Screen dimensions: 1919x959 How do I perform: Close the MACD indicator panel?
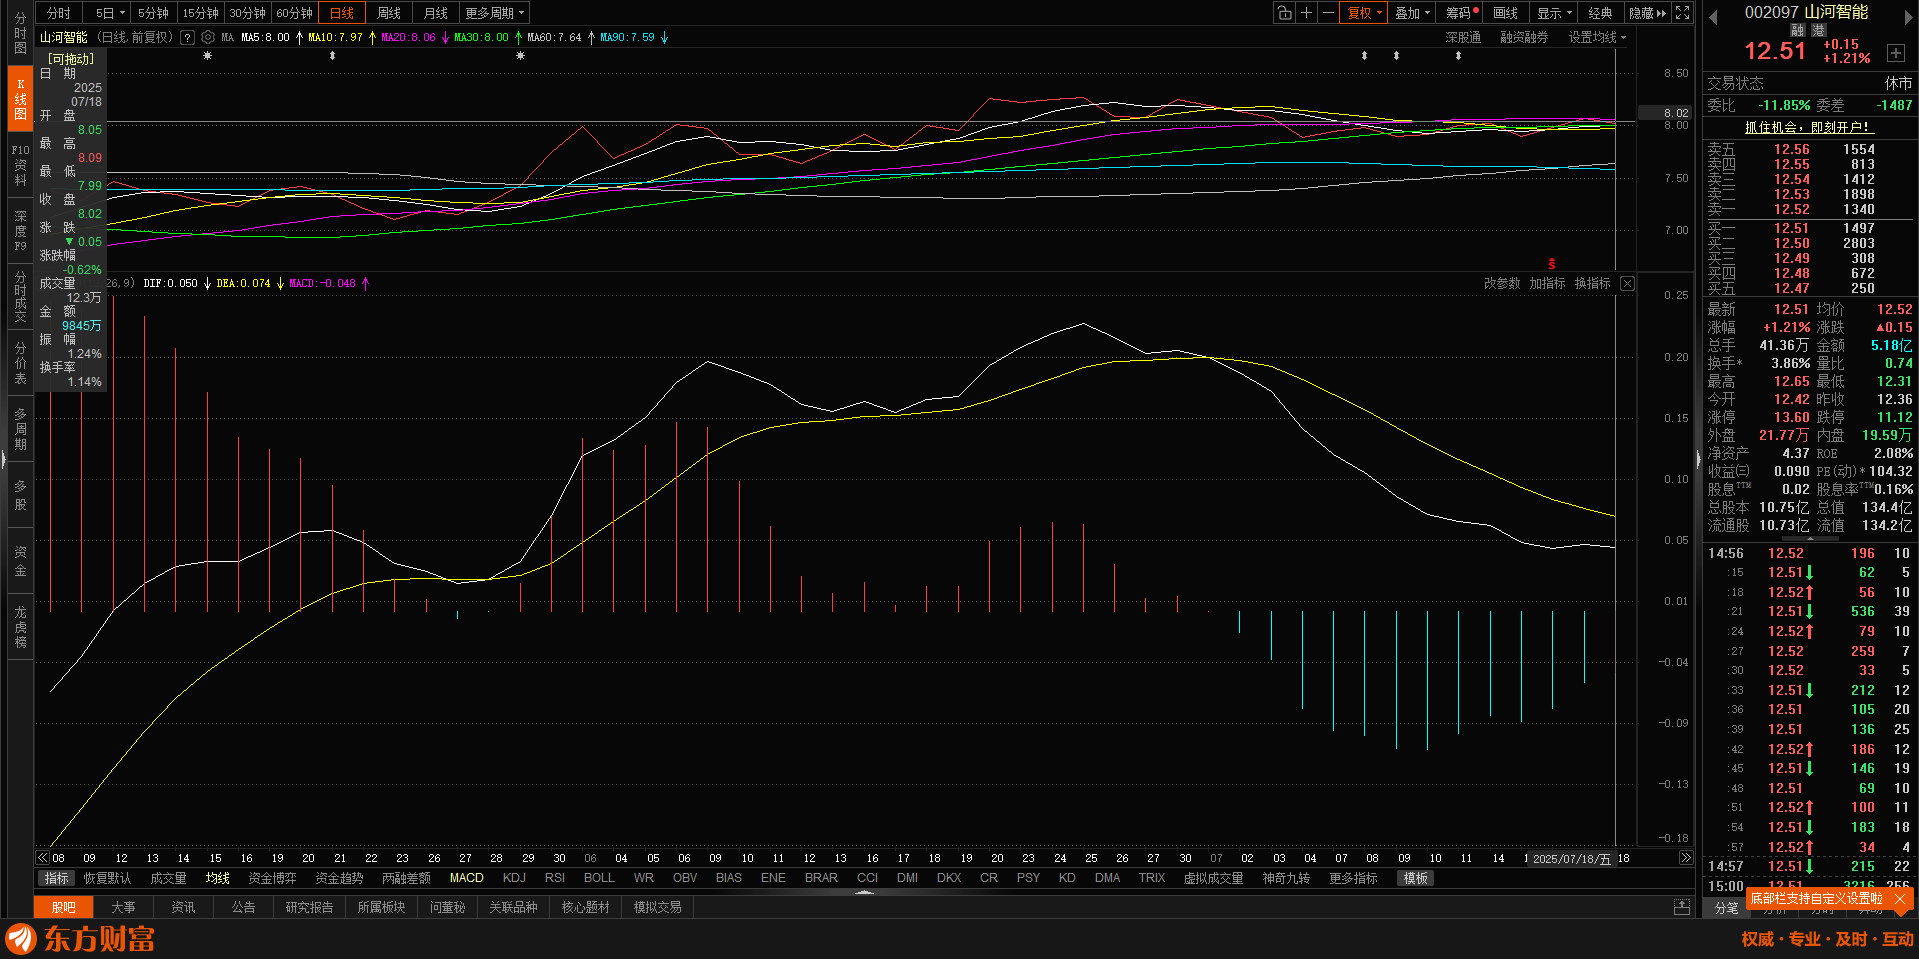click(1627, 284)
